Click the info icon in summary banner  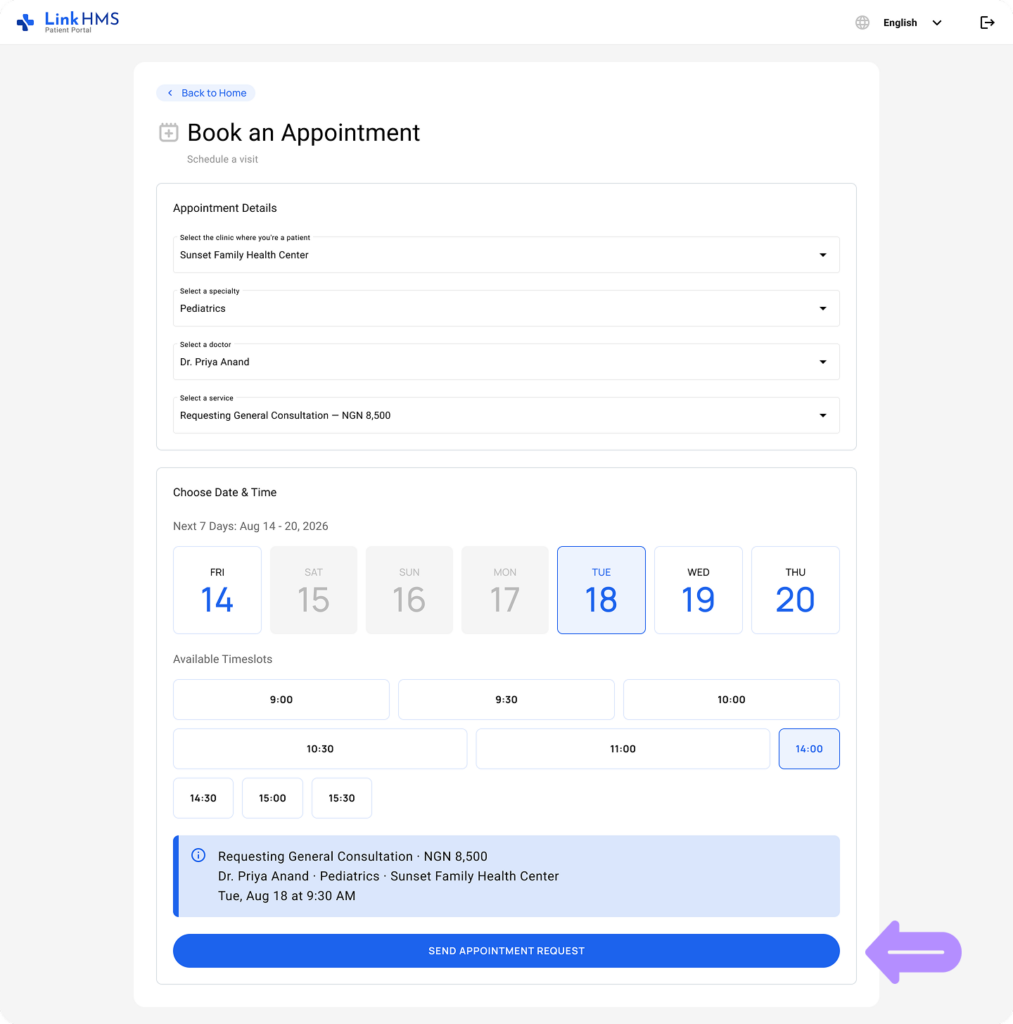point(199,855)
